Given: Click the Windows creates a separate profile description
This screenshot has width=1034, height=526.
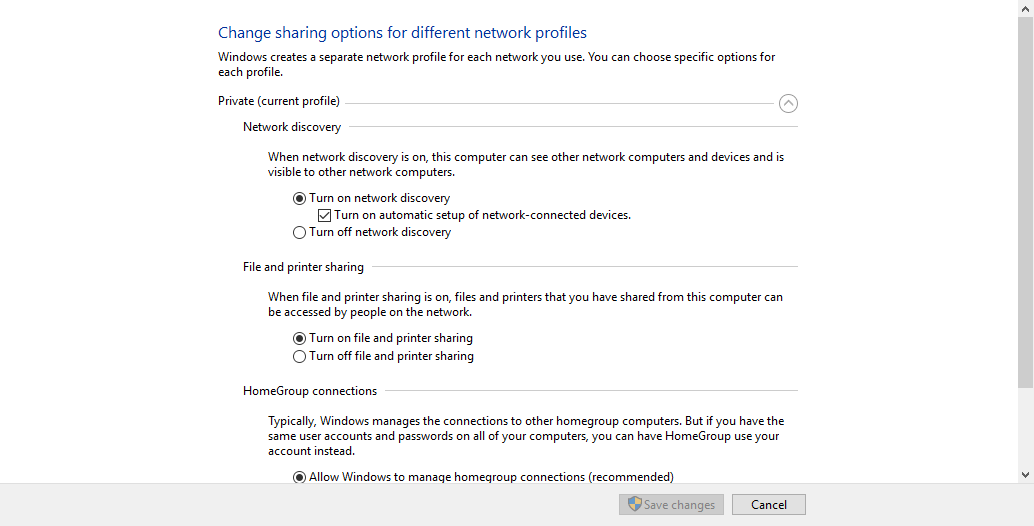Looking at the screenshot, I should tap(496, 64).
